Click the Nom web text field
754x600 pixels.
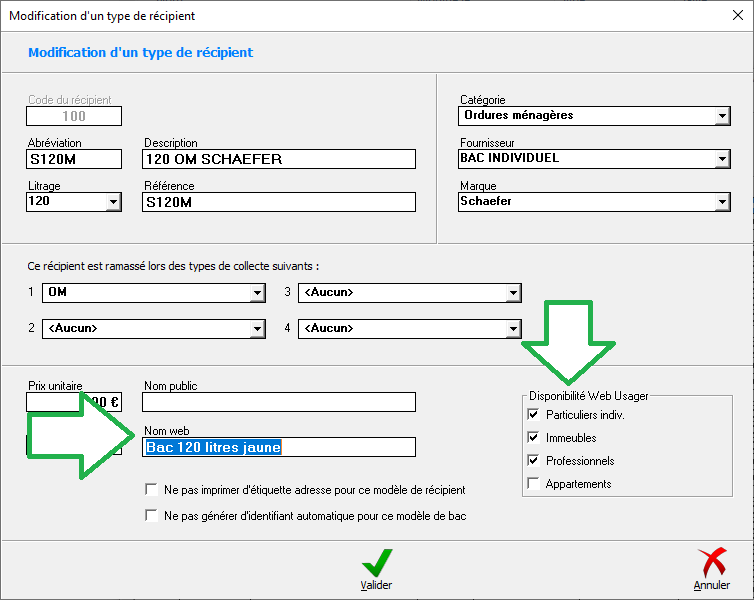(x=278, y=447)
